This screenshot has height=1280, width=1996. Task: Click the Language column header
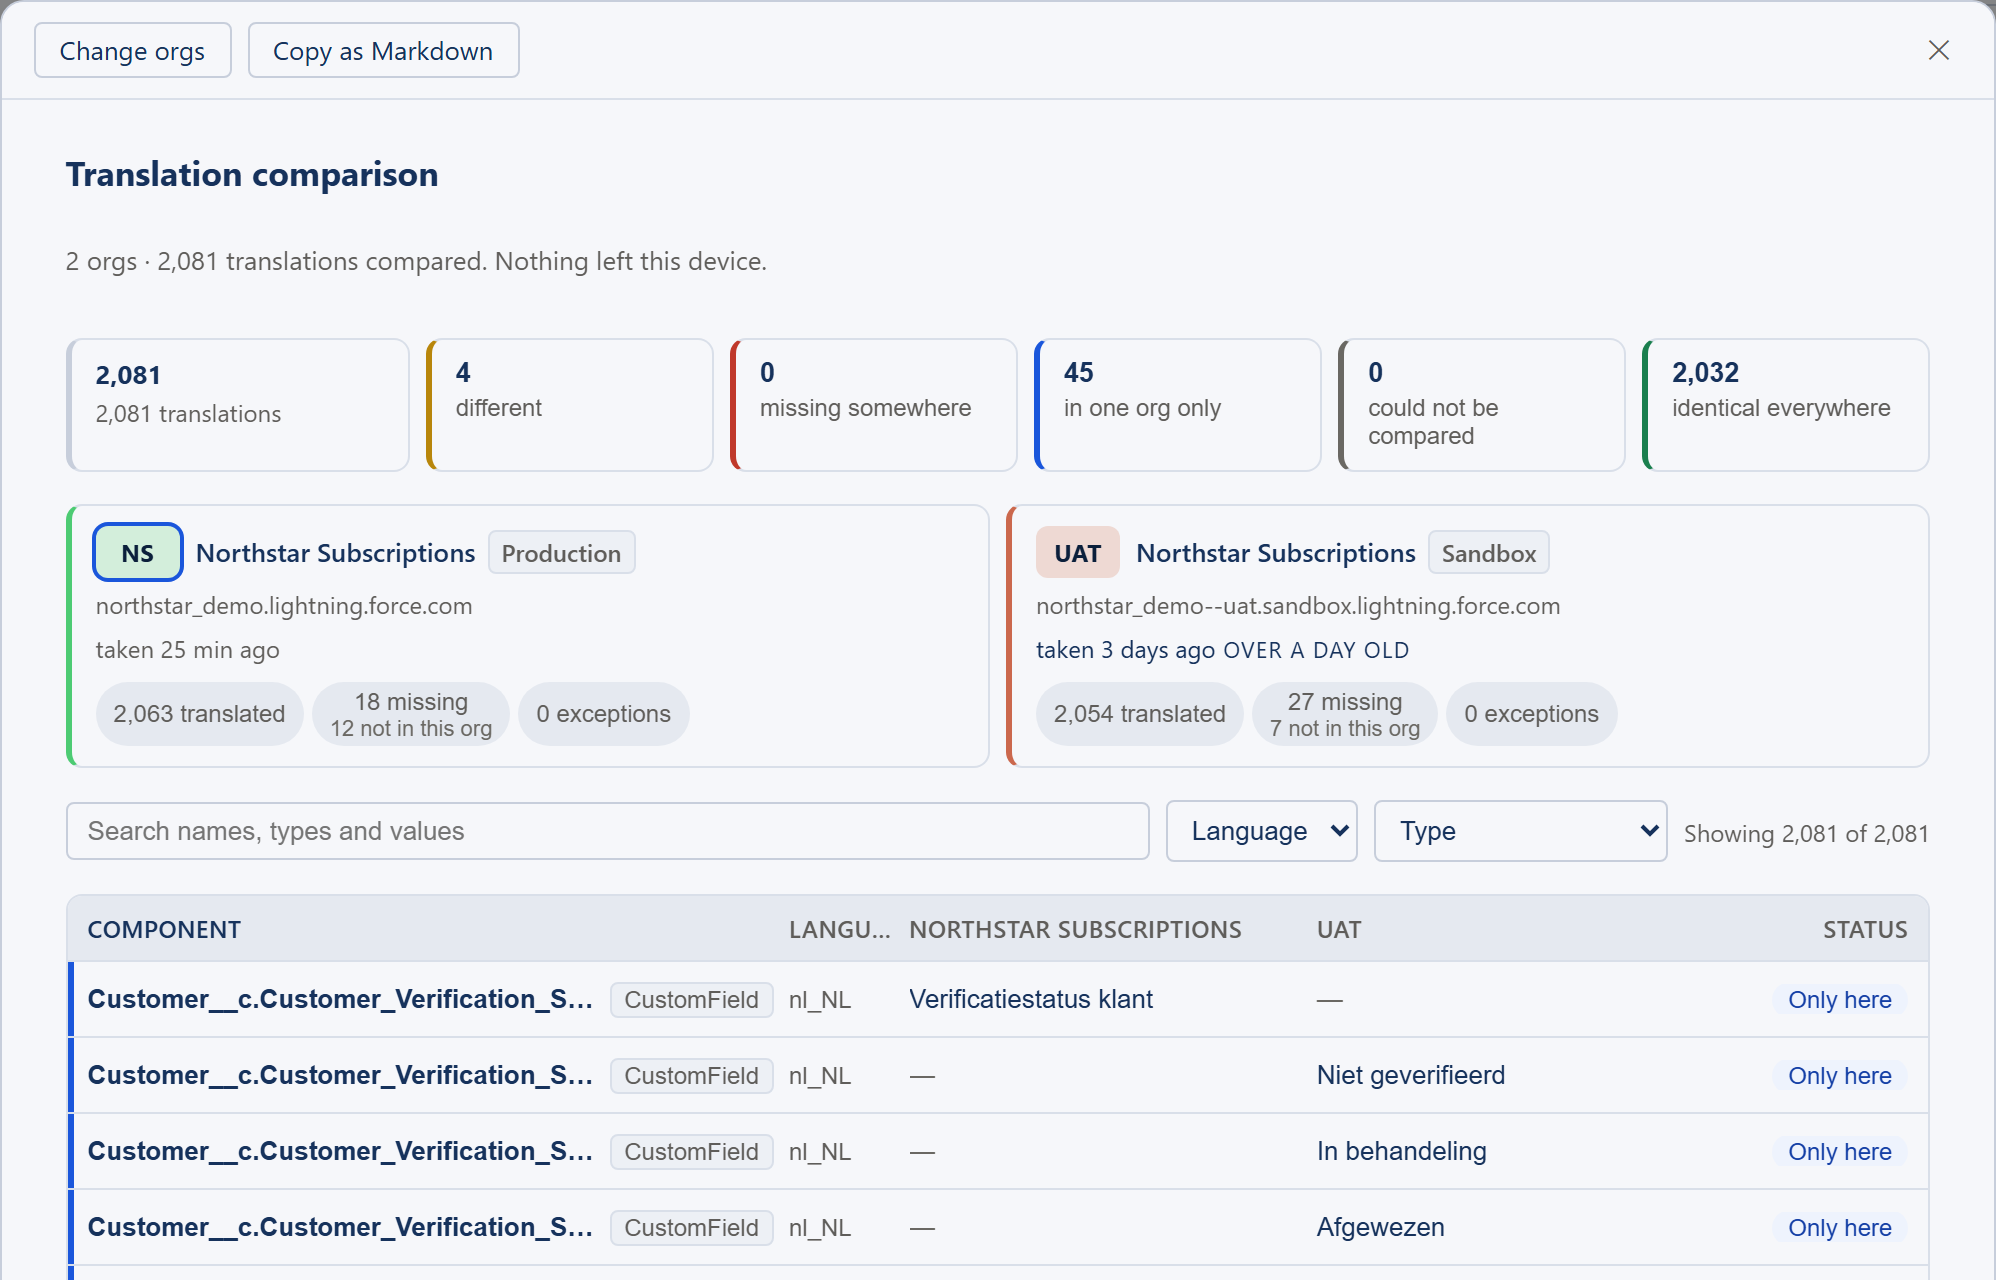coord(839,929)
